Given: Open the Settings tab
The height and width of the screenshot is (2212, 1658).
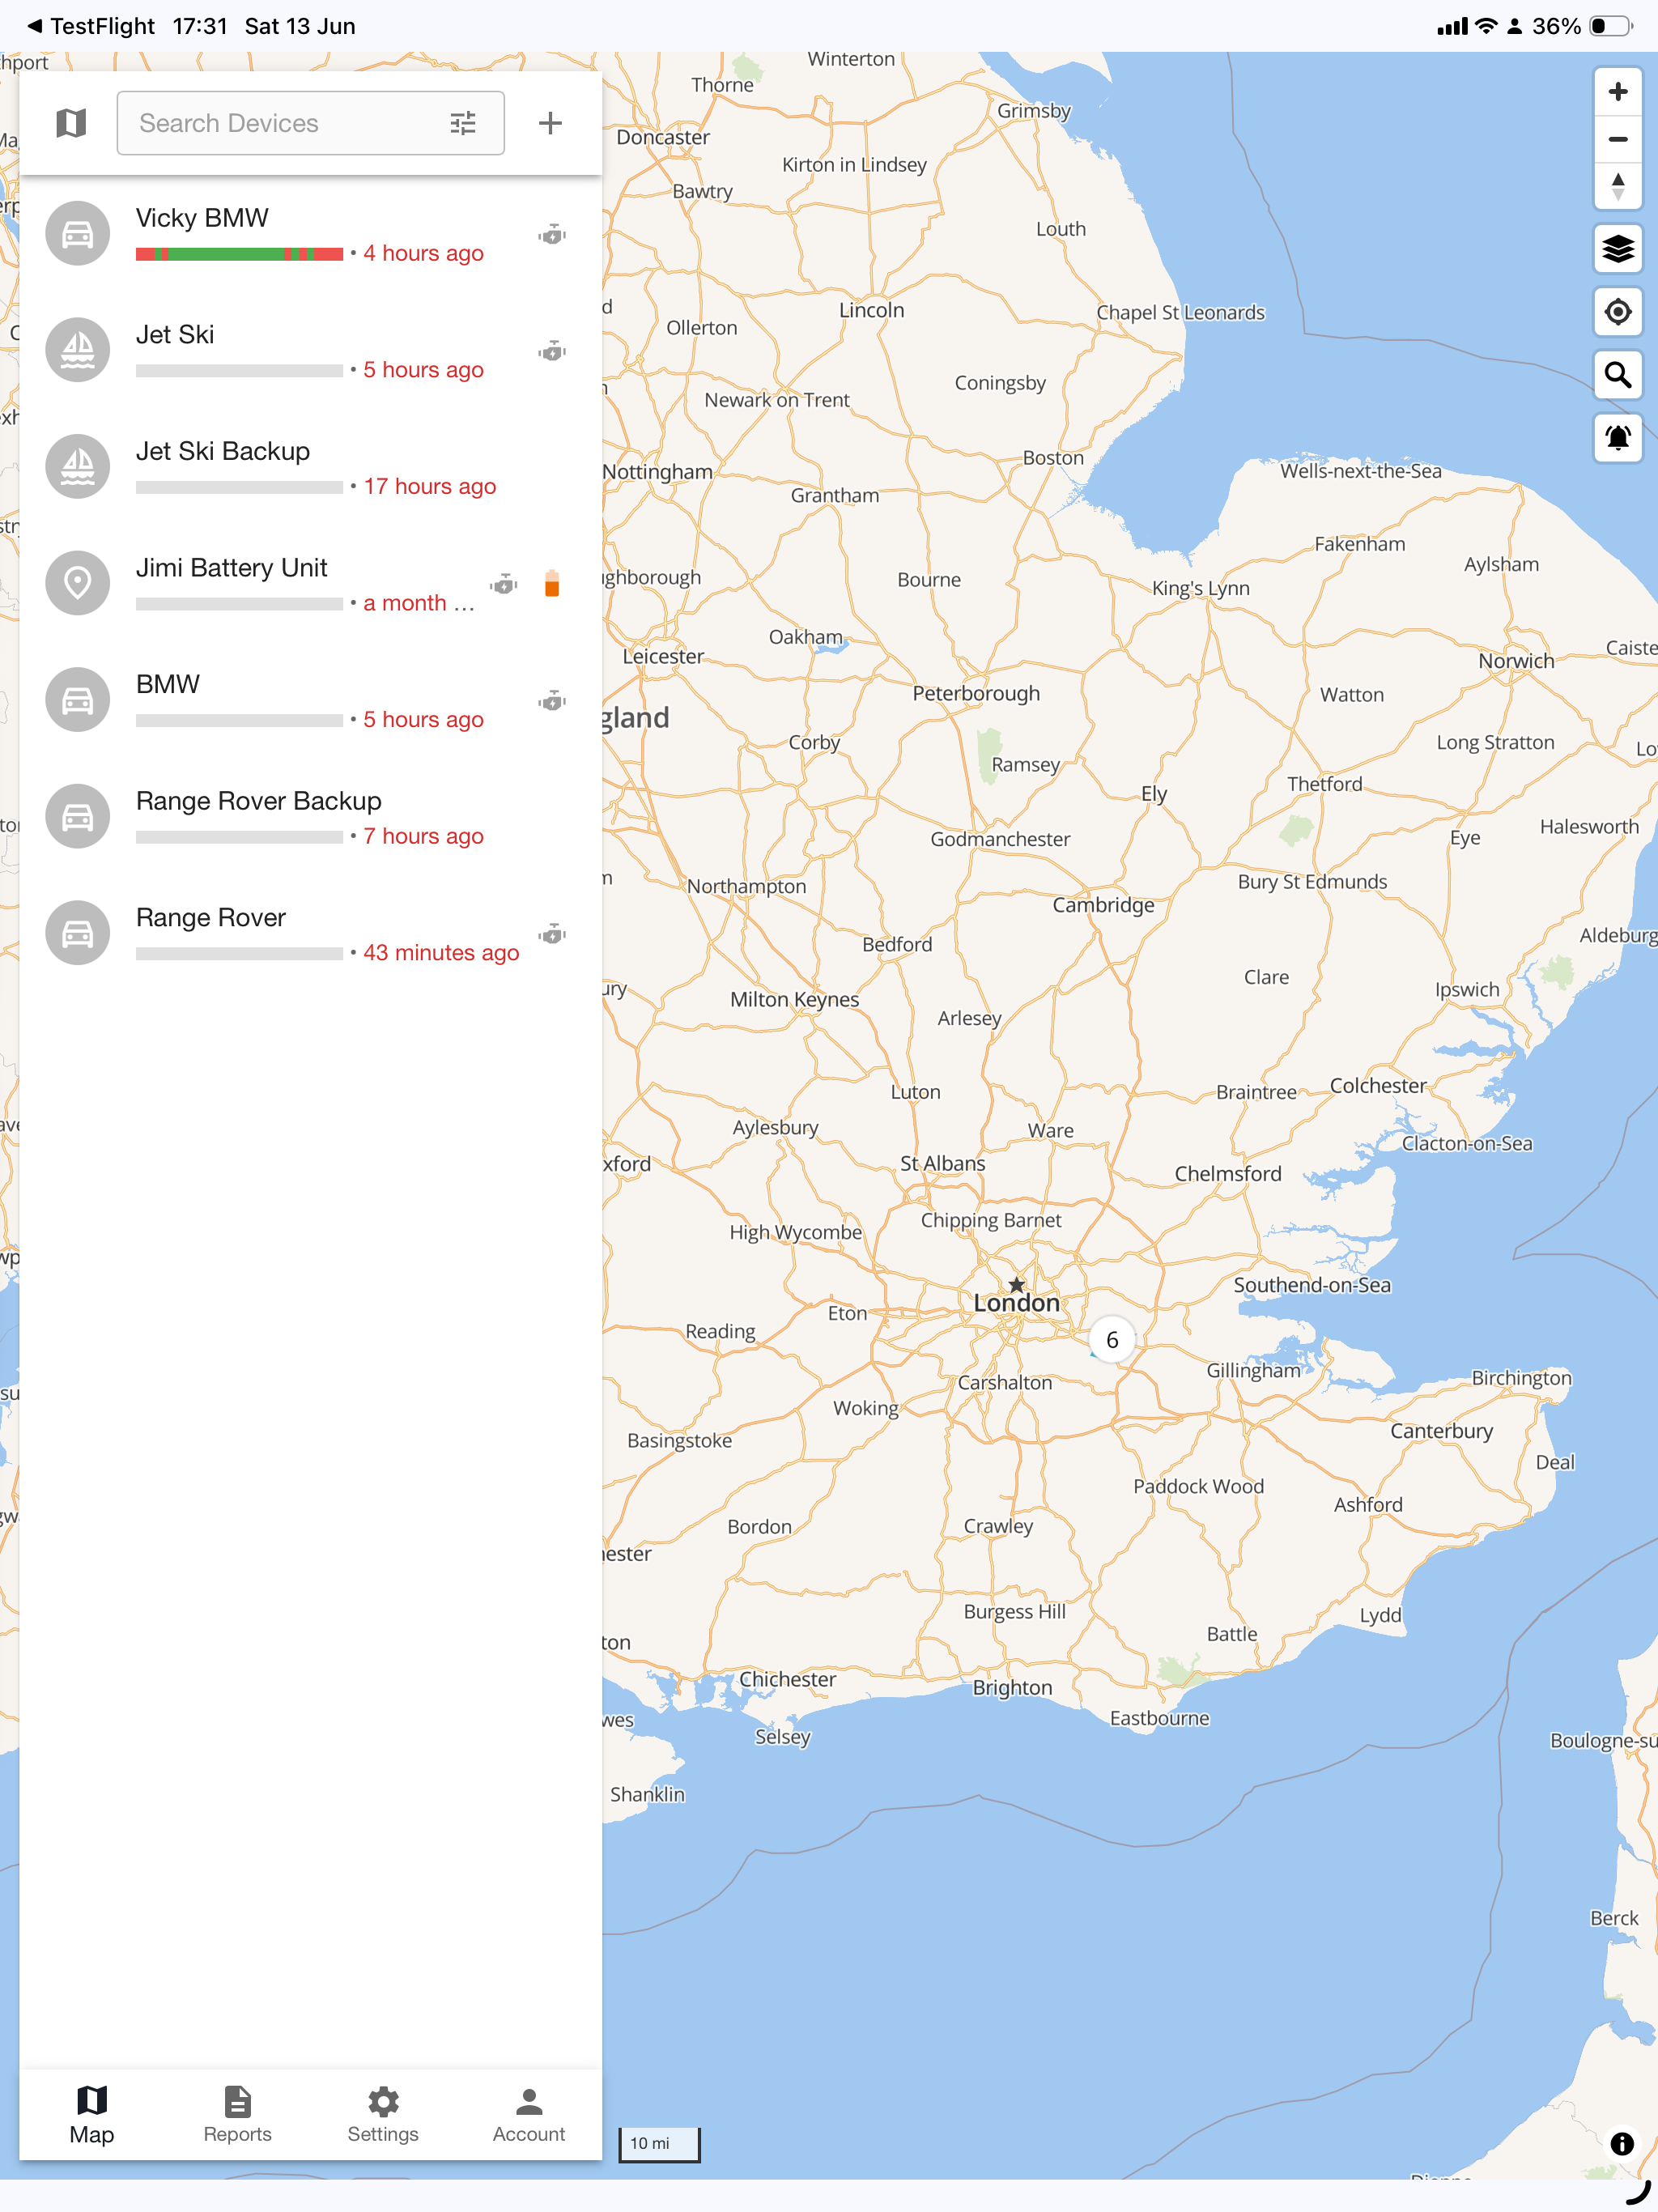Looking at the screenshot, I should tap(383, 2114).
